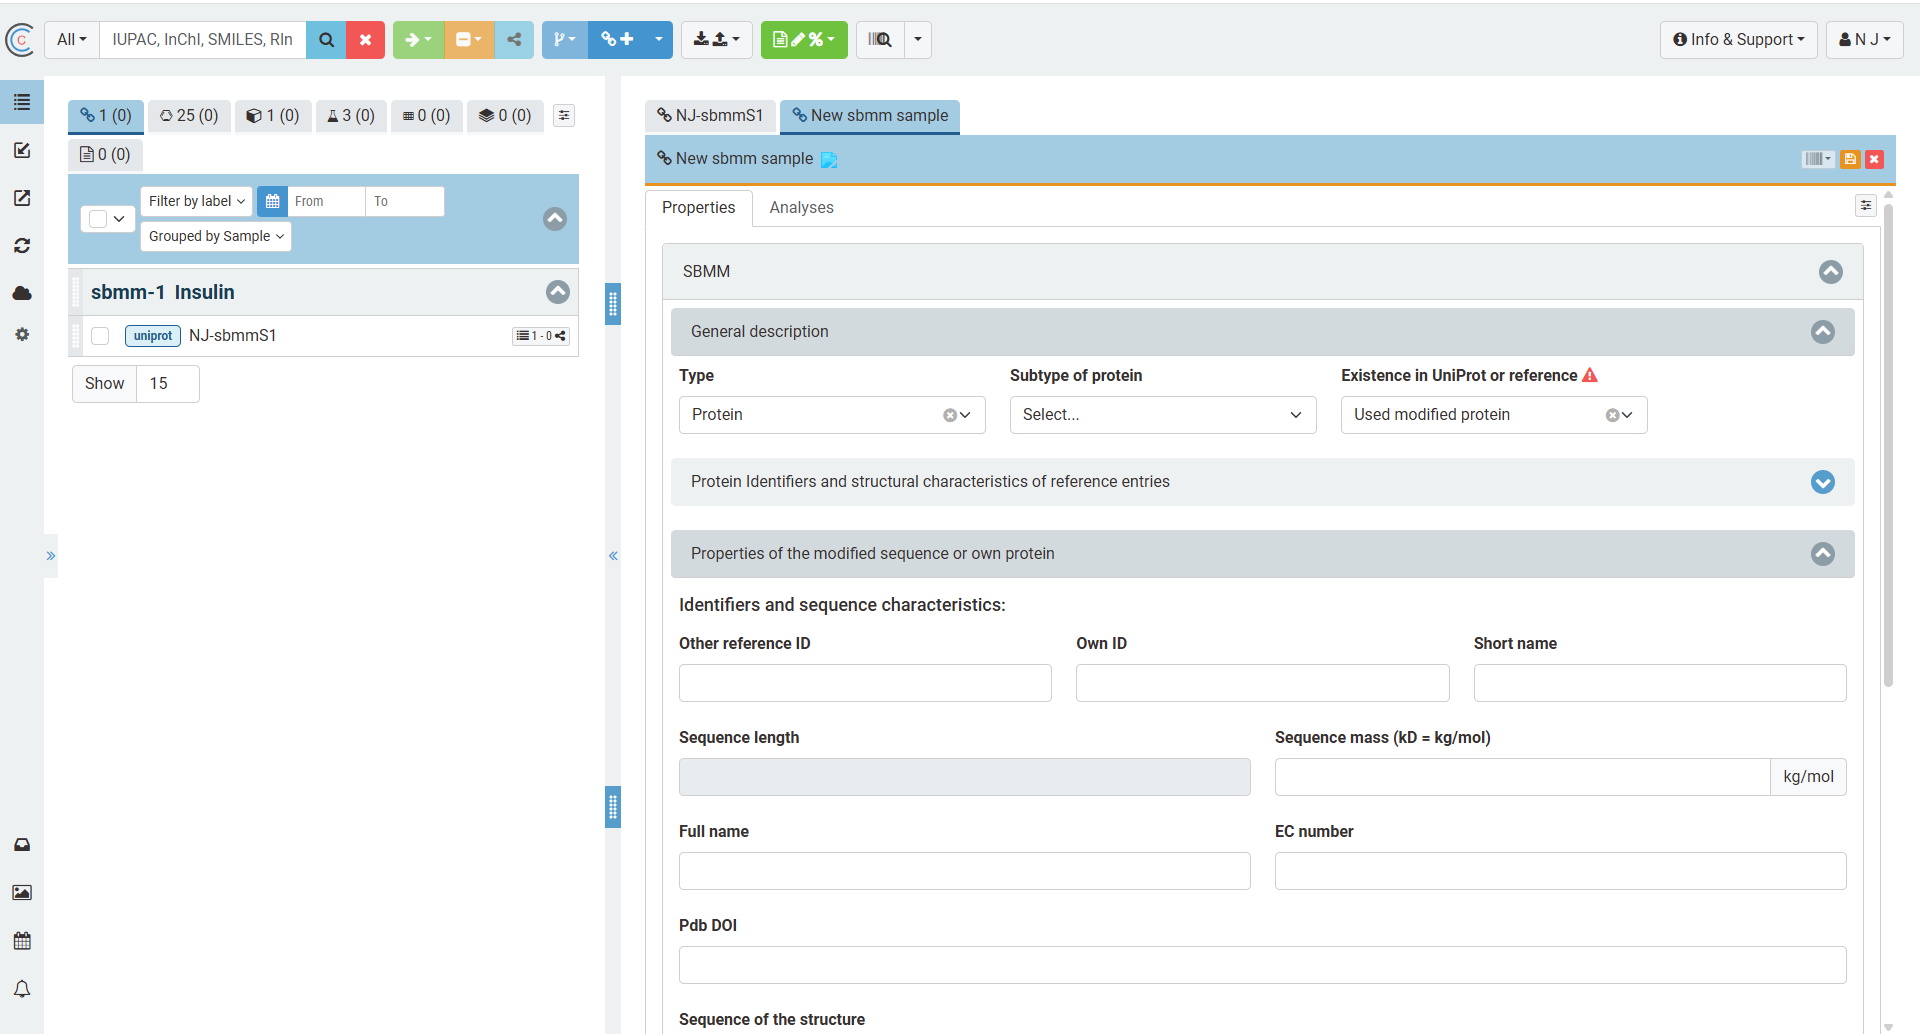Click the notification bell icon
Image resolution: width=1920 pixels, height=1034 pixels.
pos(22,989)
